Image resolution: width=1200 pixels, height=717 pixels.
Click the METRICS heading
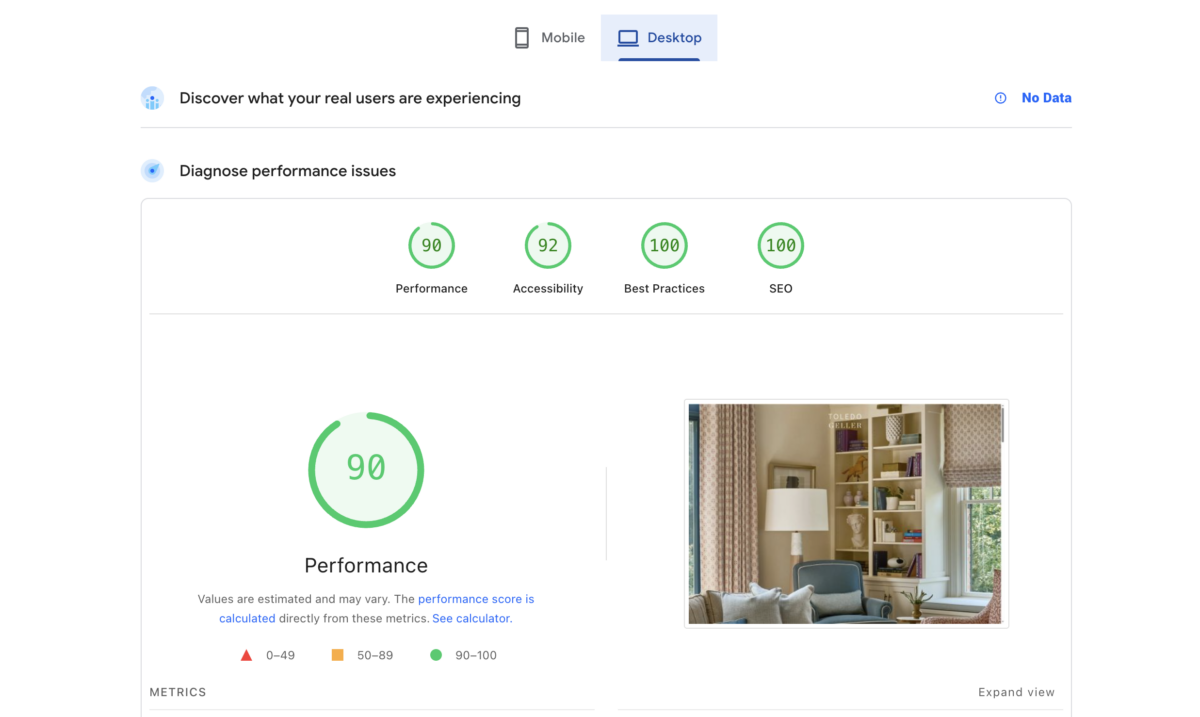coord(178,692)
